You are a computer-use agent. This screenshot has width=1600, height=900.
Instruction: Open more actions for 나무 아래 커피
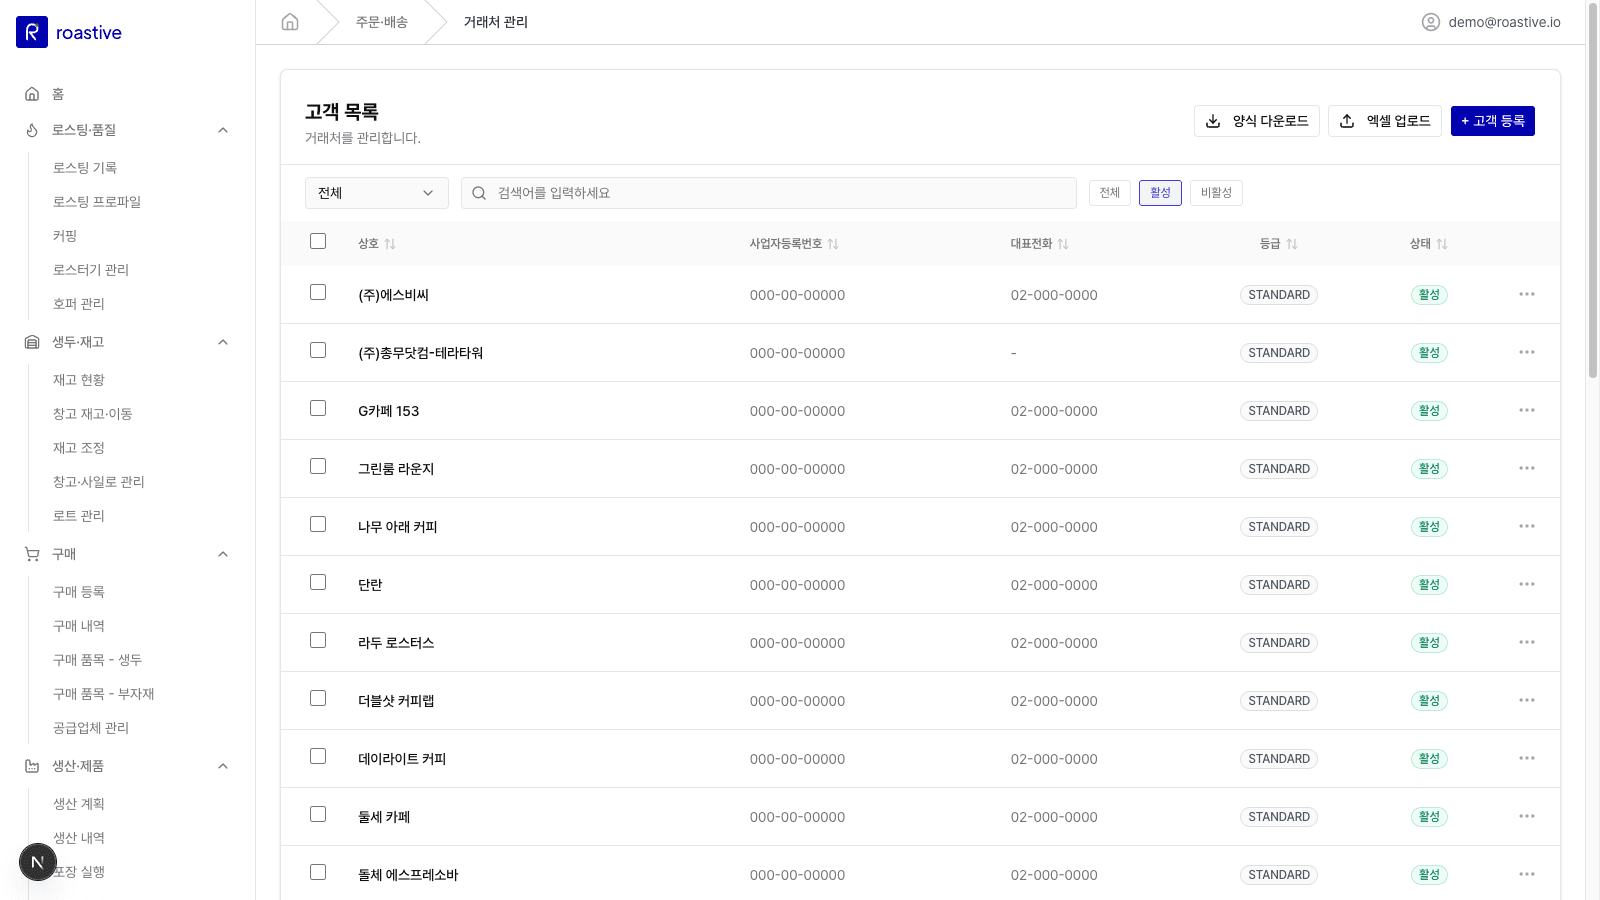click(1527, 527)
